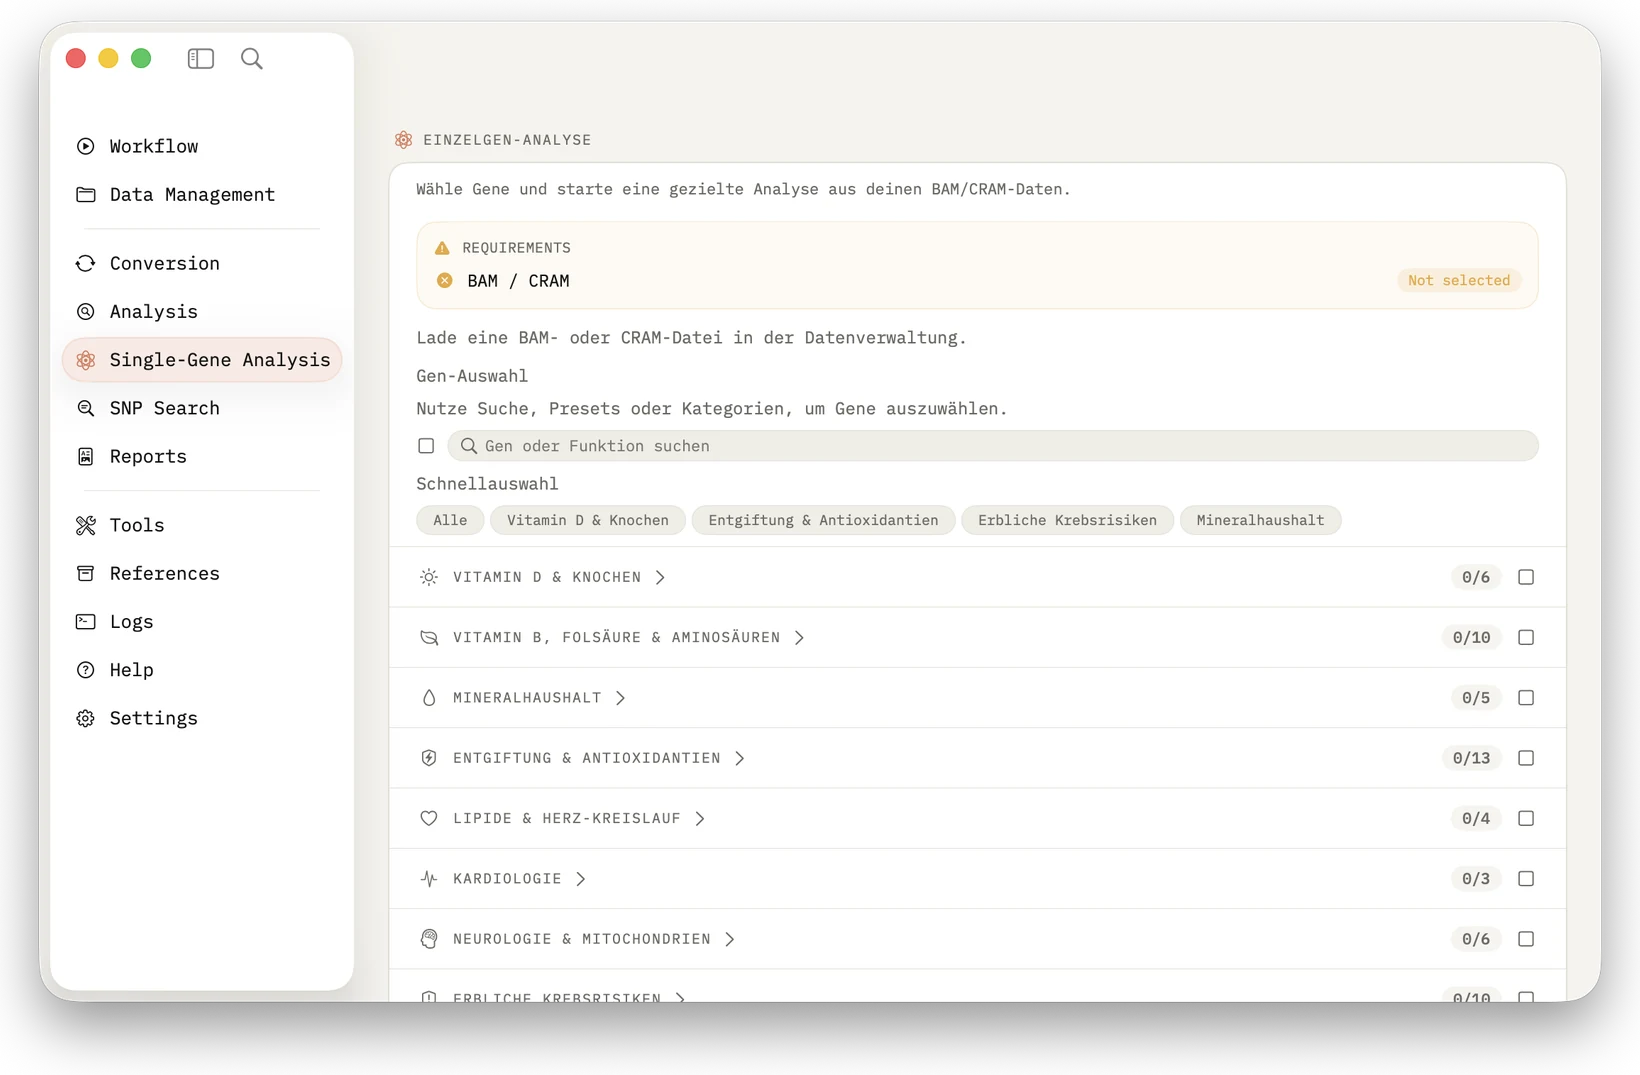The height and width of the screenshot is (1075, 1640).
Task: Open Workflow via its play icon
Action: point(86,146)
